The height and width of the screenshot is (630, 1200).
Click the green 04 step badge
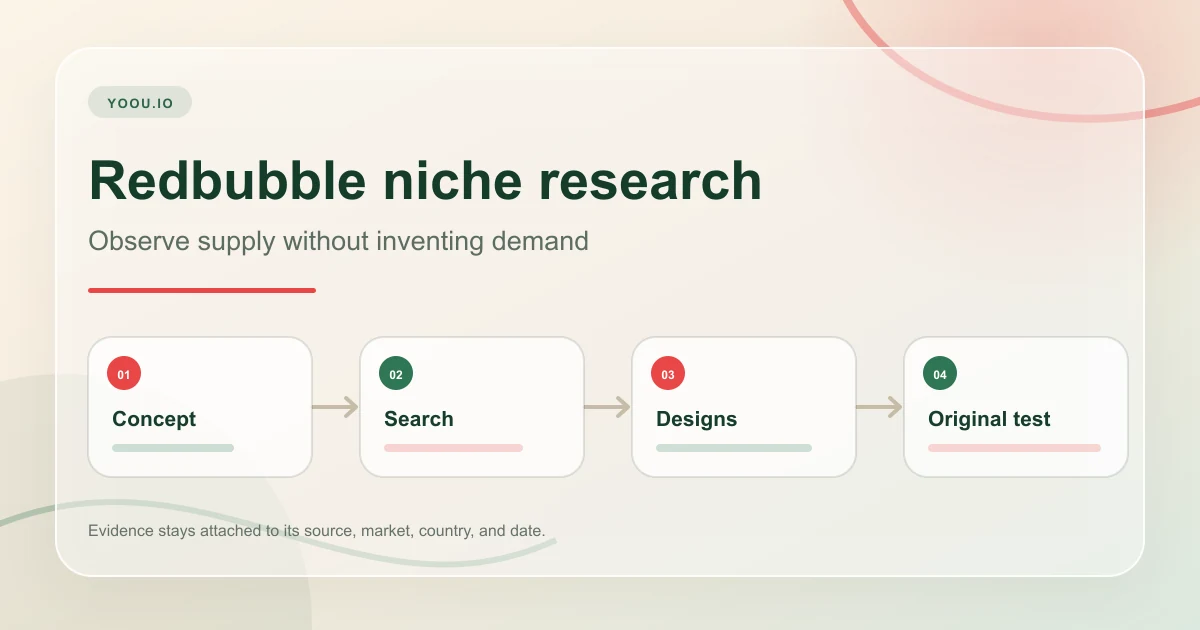[x=940, y=374]
